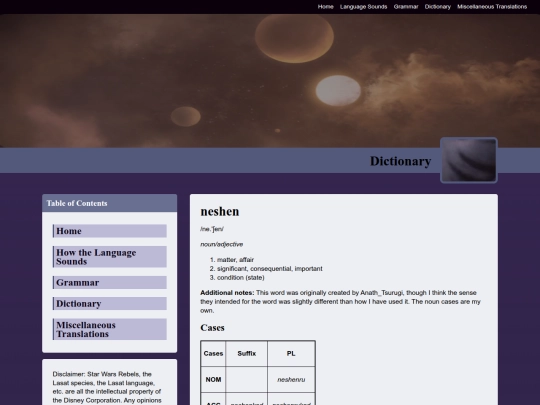
Task: Open Dictionary in the top navigation bar
Action: (437, 7)
